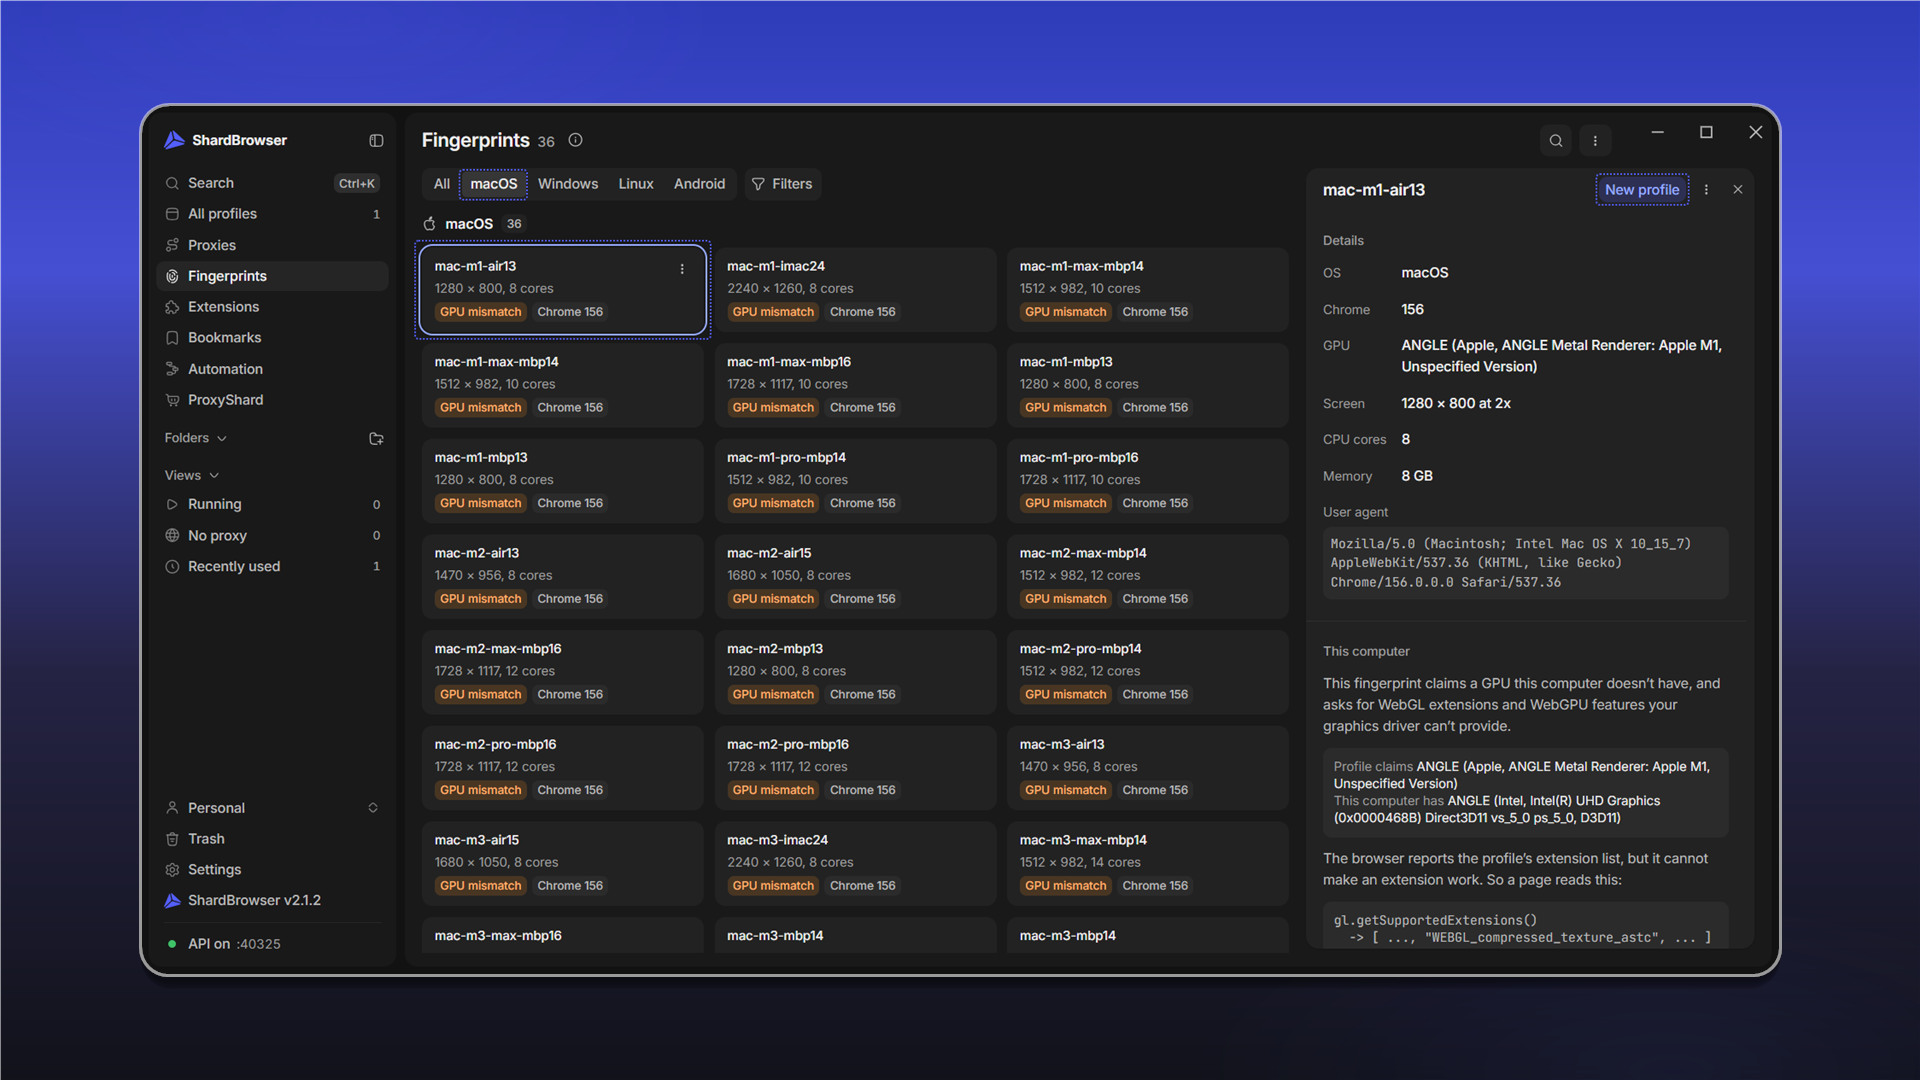The image size is (1920, 1080).
Task: Close the mac-m1-air13 detail panel
Action: coord(1738,190)
